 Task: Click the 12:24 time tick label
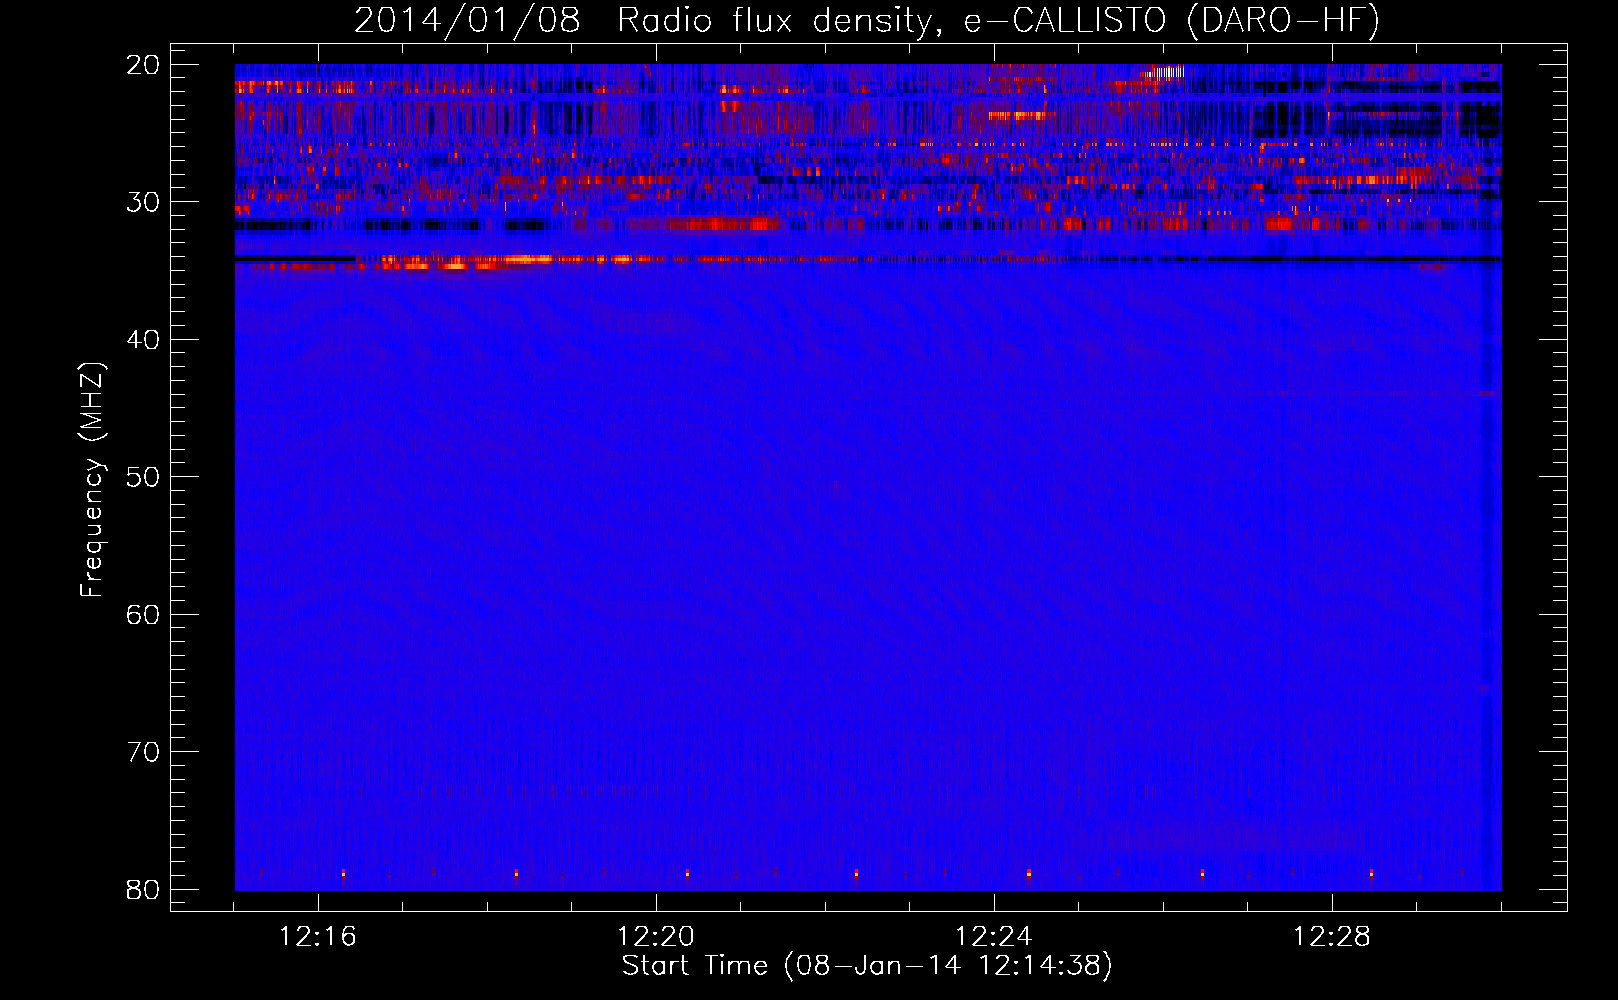tap(993, 937)
